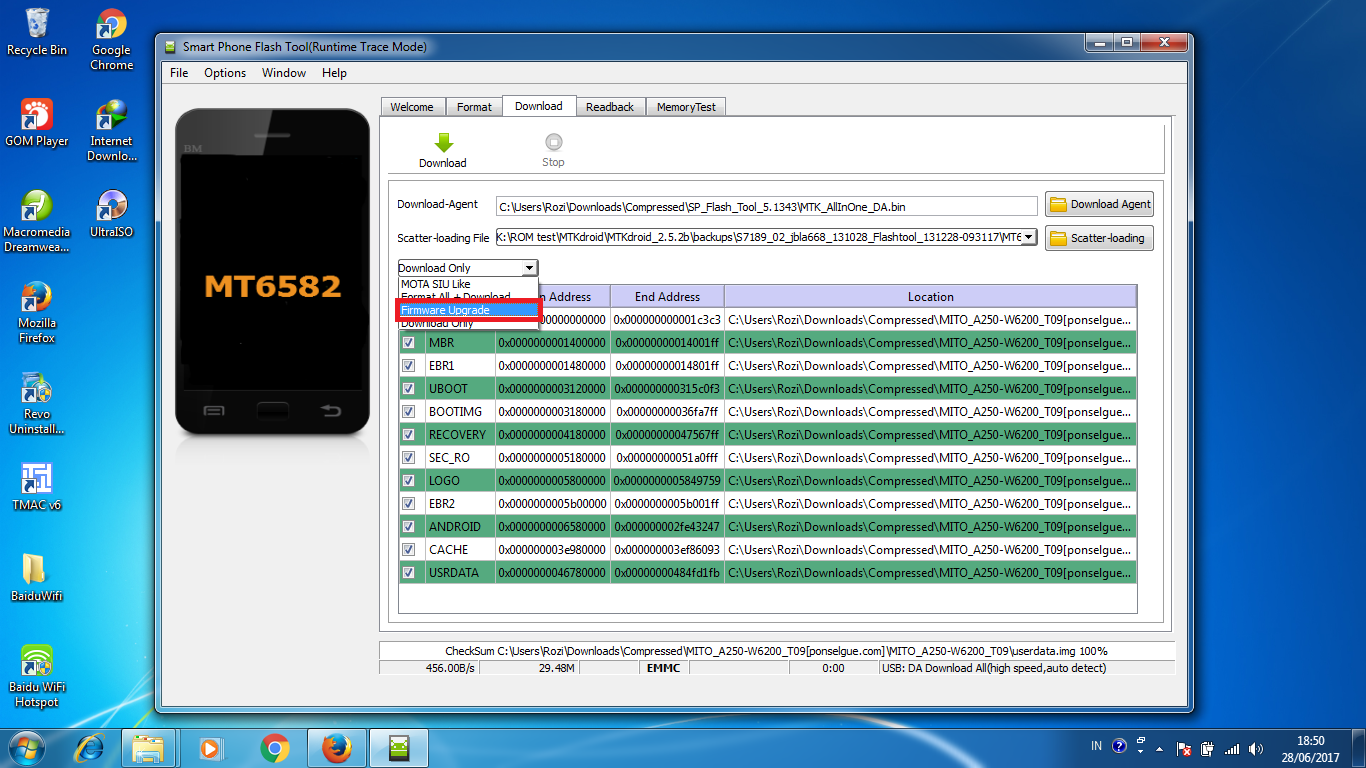Select the GOM Player desktop icon

37,123
